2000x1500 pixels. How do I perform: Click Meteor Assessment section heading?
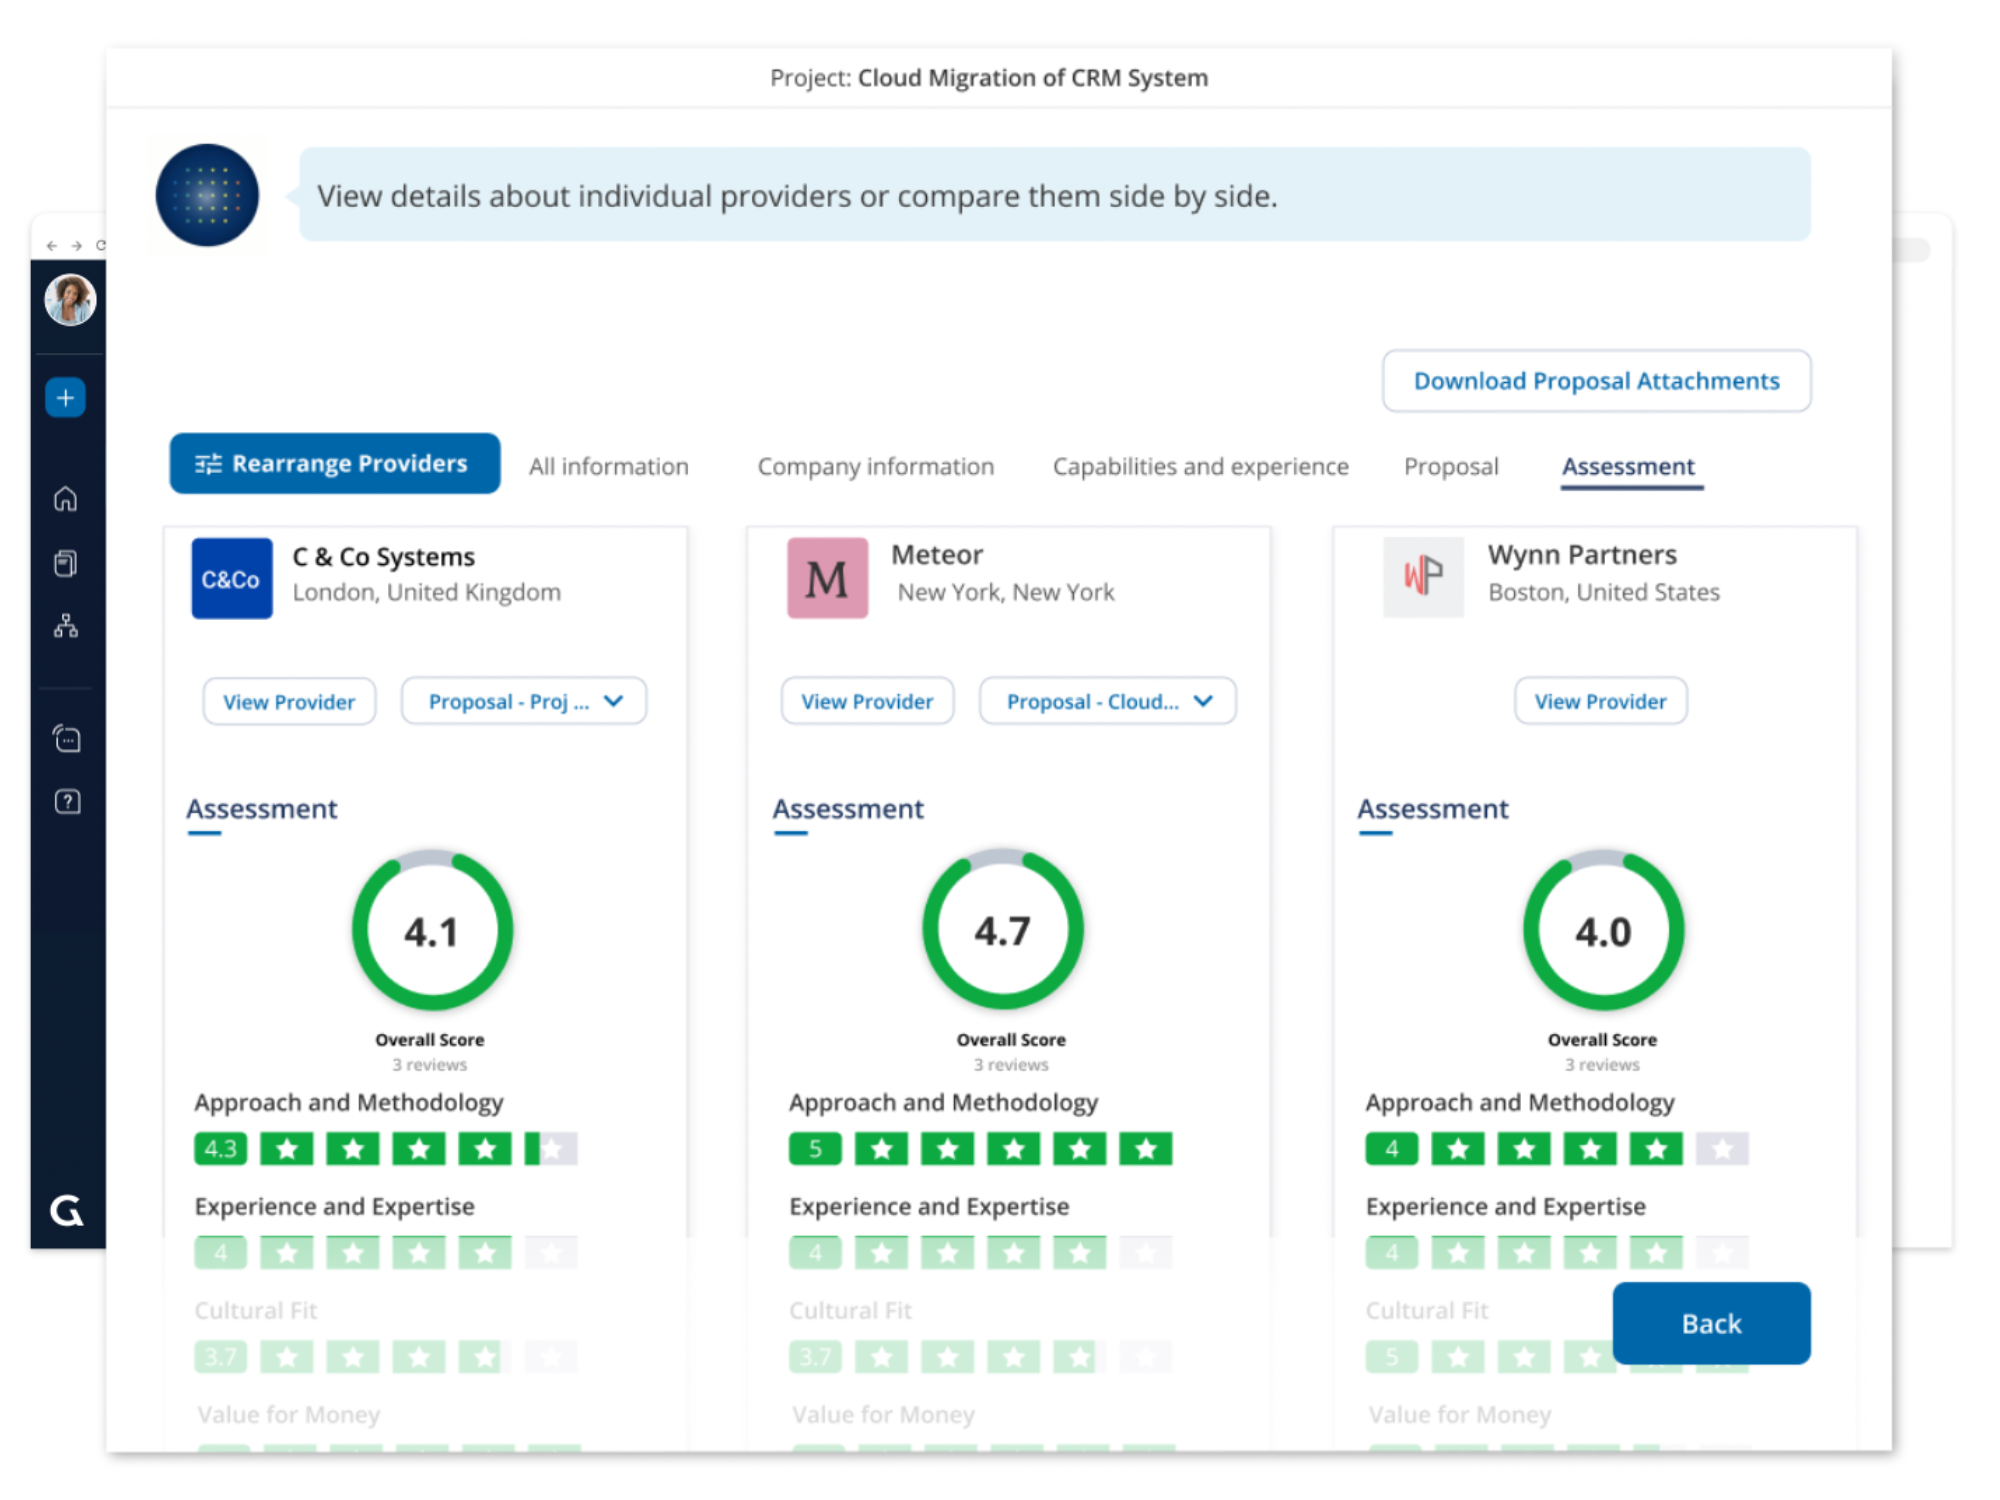click(848, 808)
